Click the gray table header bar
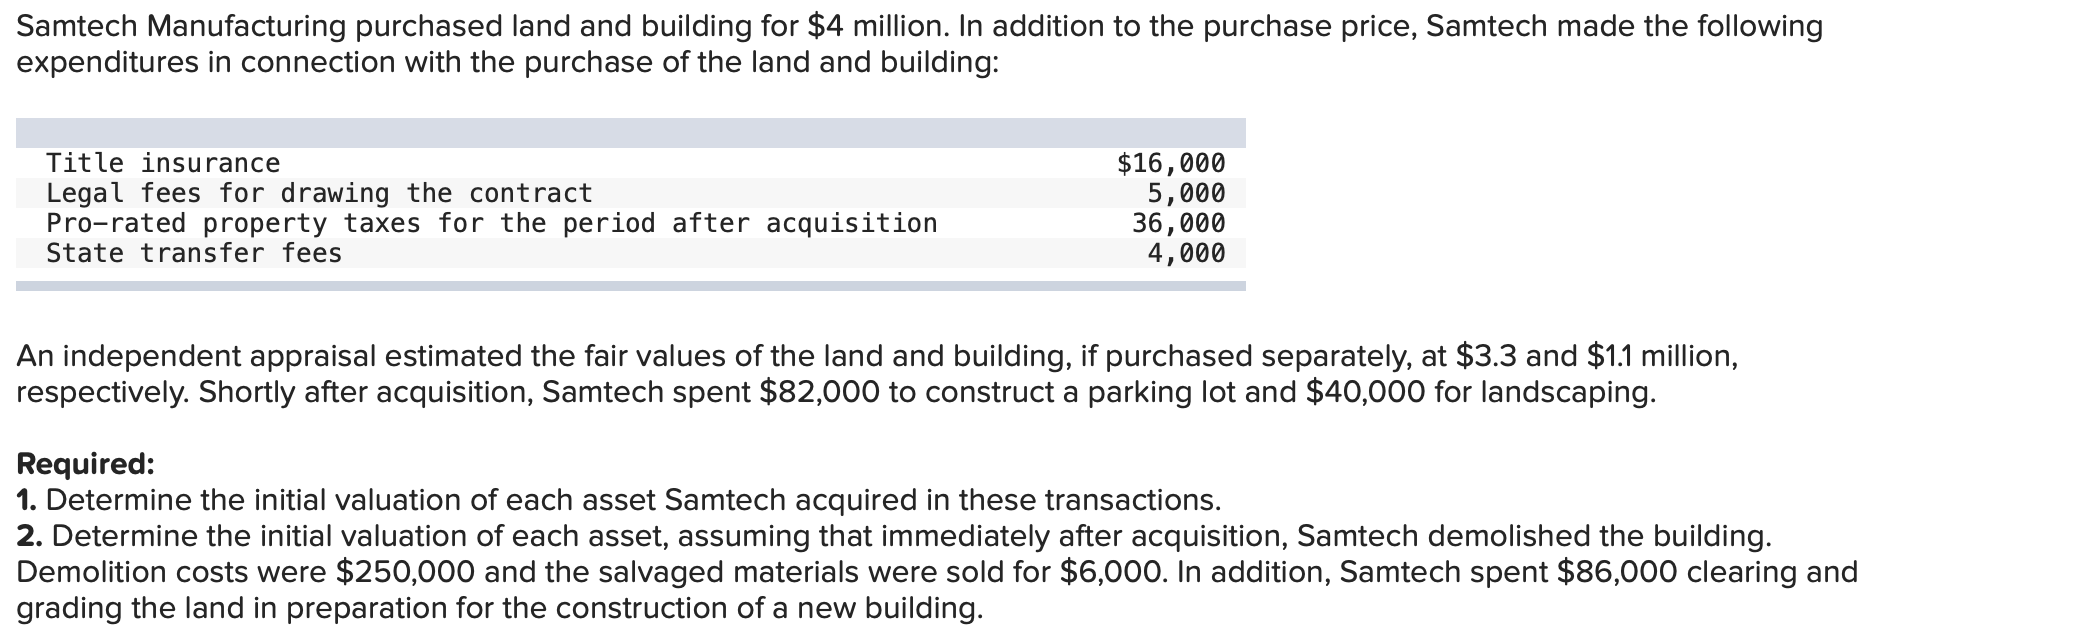2086x634 pixels. [x=631, y=133]
